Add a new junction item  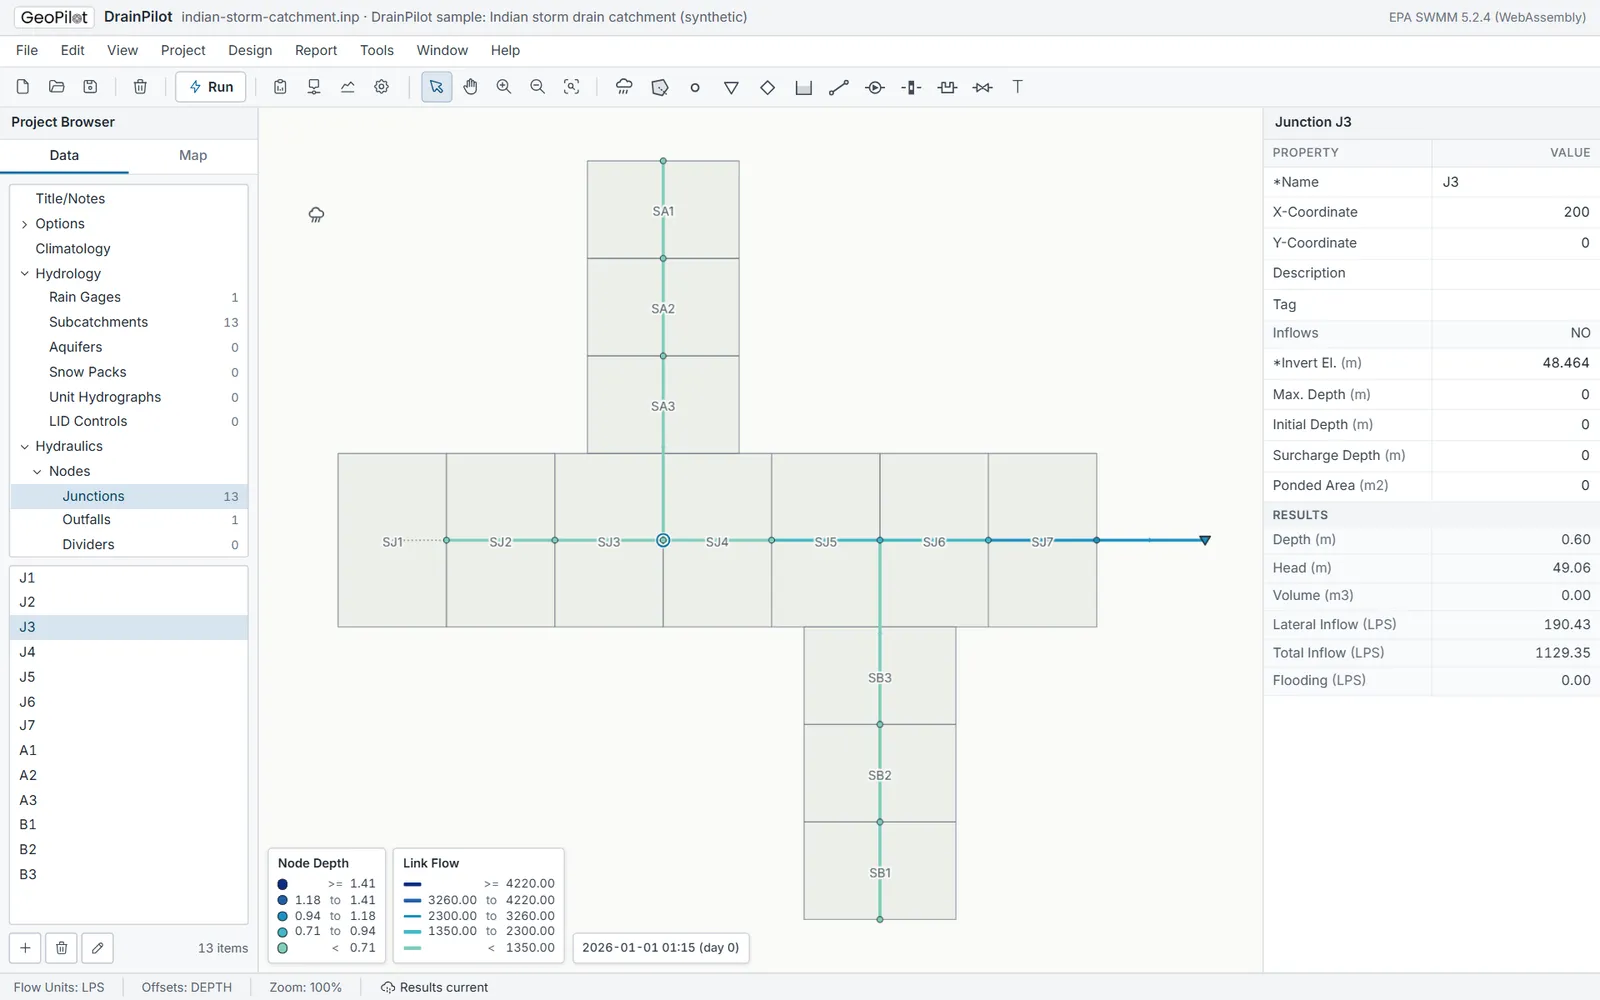[x=26, y=948]
